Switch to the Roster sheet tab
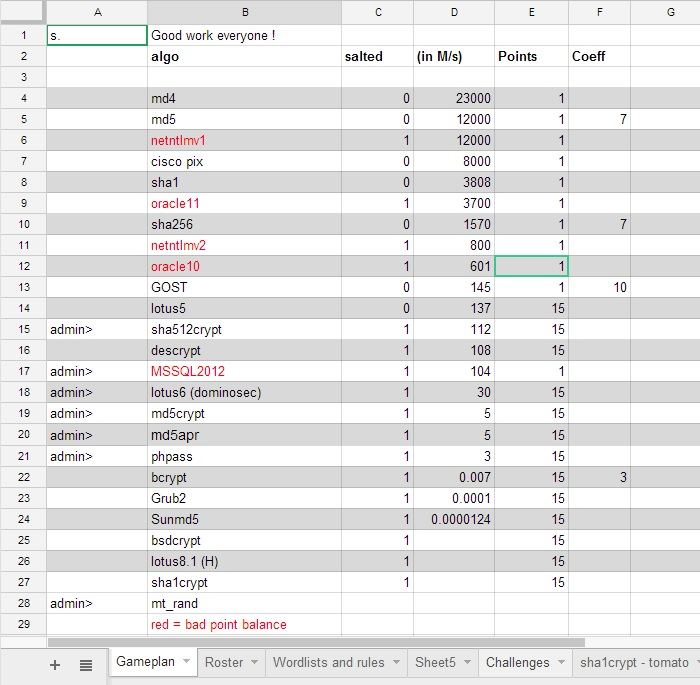 point(224,662)
